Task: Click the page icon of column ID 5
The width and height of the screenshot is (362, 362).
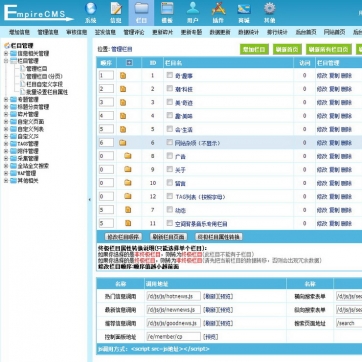Action: pyautogui.click(x=123, y=129)
